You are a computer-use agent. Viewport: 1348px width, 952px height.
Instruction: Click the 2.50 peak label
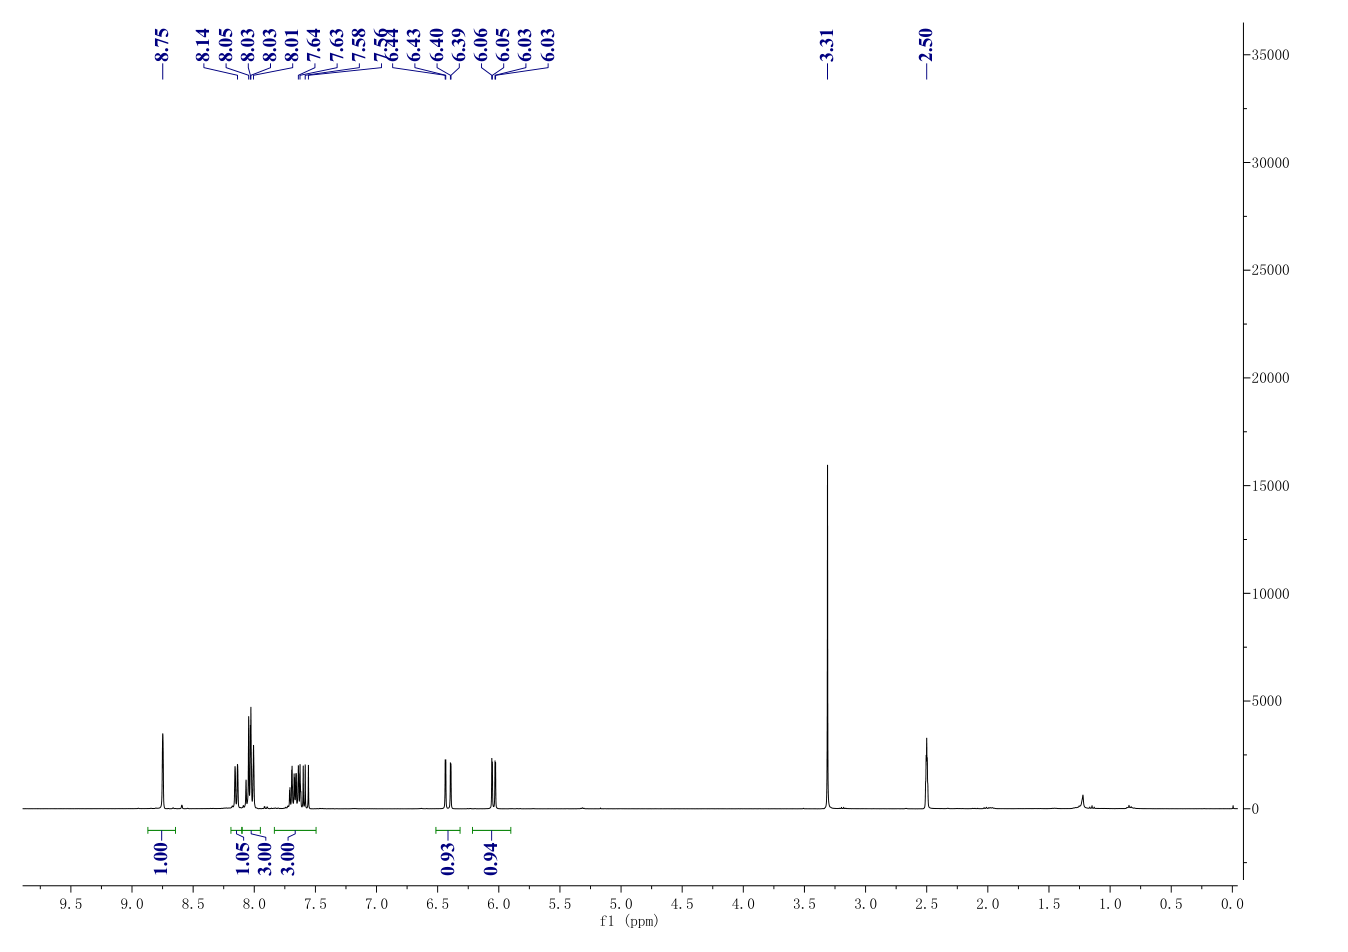point(926,45)
